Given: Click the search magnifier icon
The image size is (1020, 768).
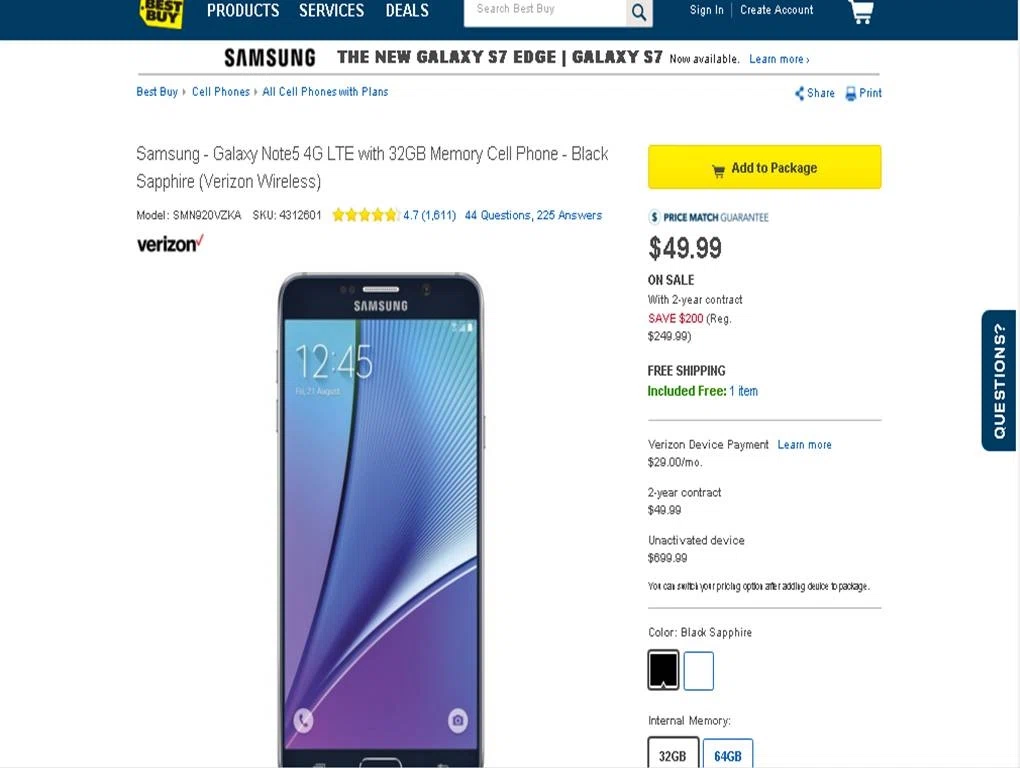Looking at the screenshot, I should (x=639, y=12).
